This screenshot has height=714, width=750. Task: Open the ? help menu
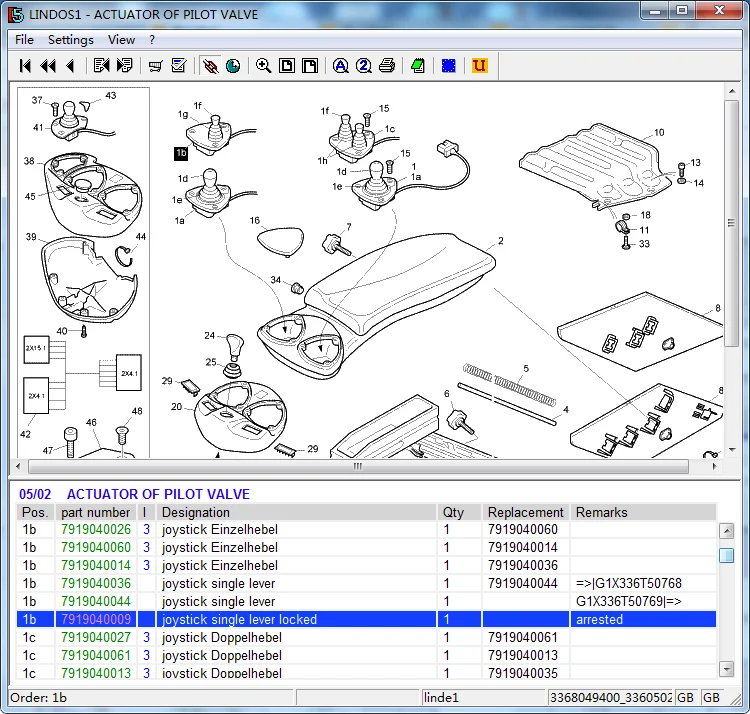pyautogui.click(x=152, y=40)
